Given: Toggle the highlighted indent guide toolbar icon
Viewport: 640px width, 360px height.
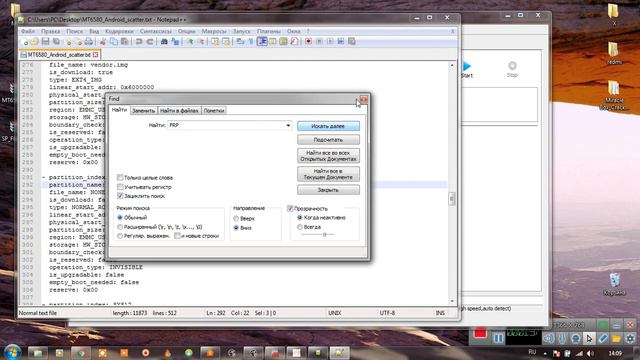Looking at the screenshot, I should coord(262,42).
